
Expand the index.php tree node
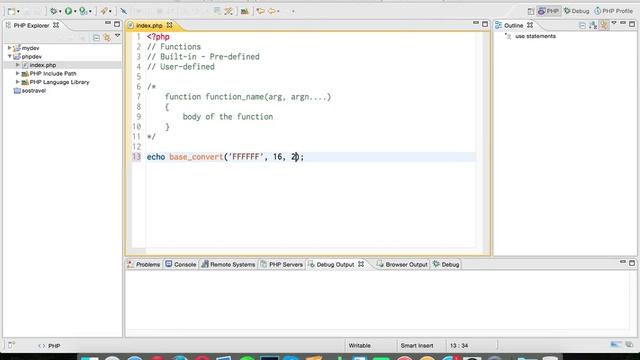18,65
